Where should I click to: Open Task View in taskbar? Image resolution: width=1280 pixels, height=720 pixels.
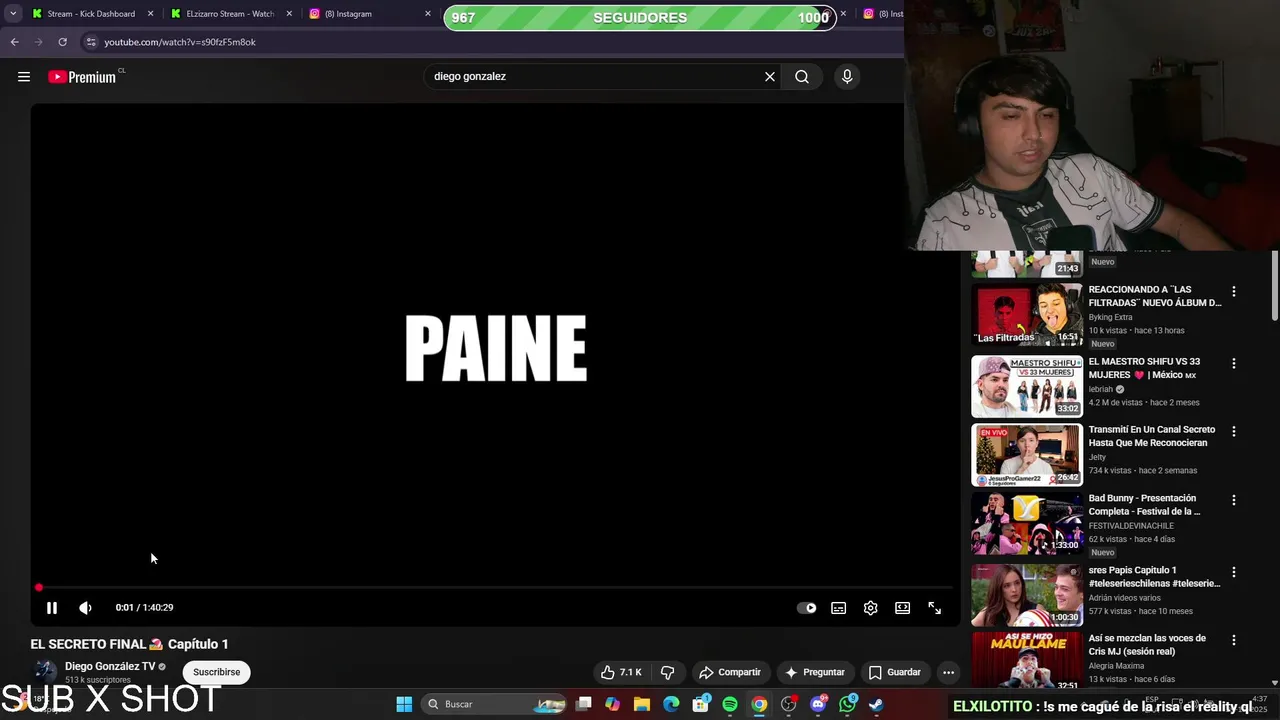tap(584, 704)
